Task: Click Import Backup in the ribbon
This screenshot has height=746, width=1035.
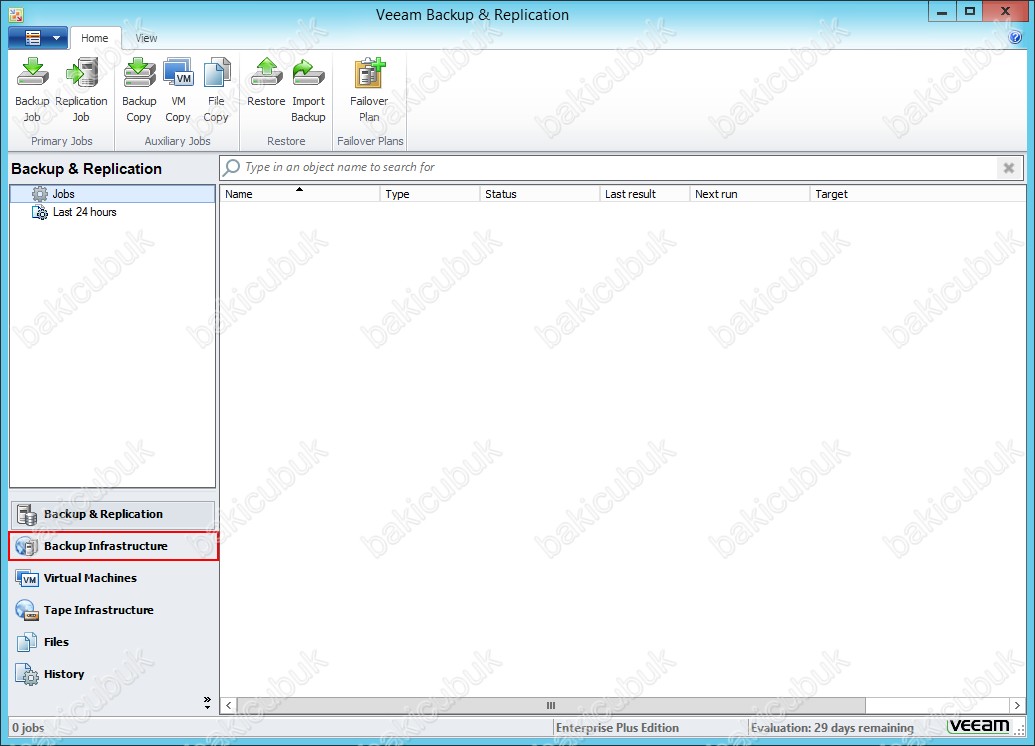Action: [308, 90]
